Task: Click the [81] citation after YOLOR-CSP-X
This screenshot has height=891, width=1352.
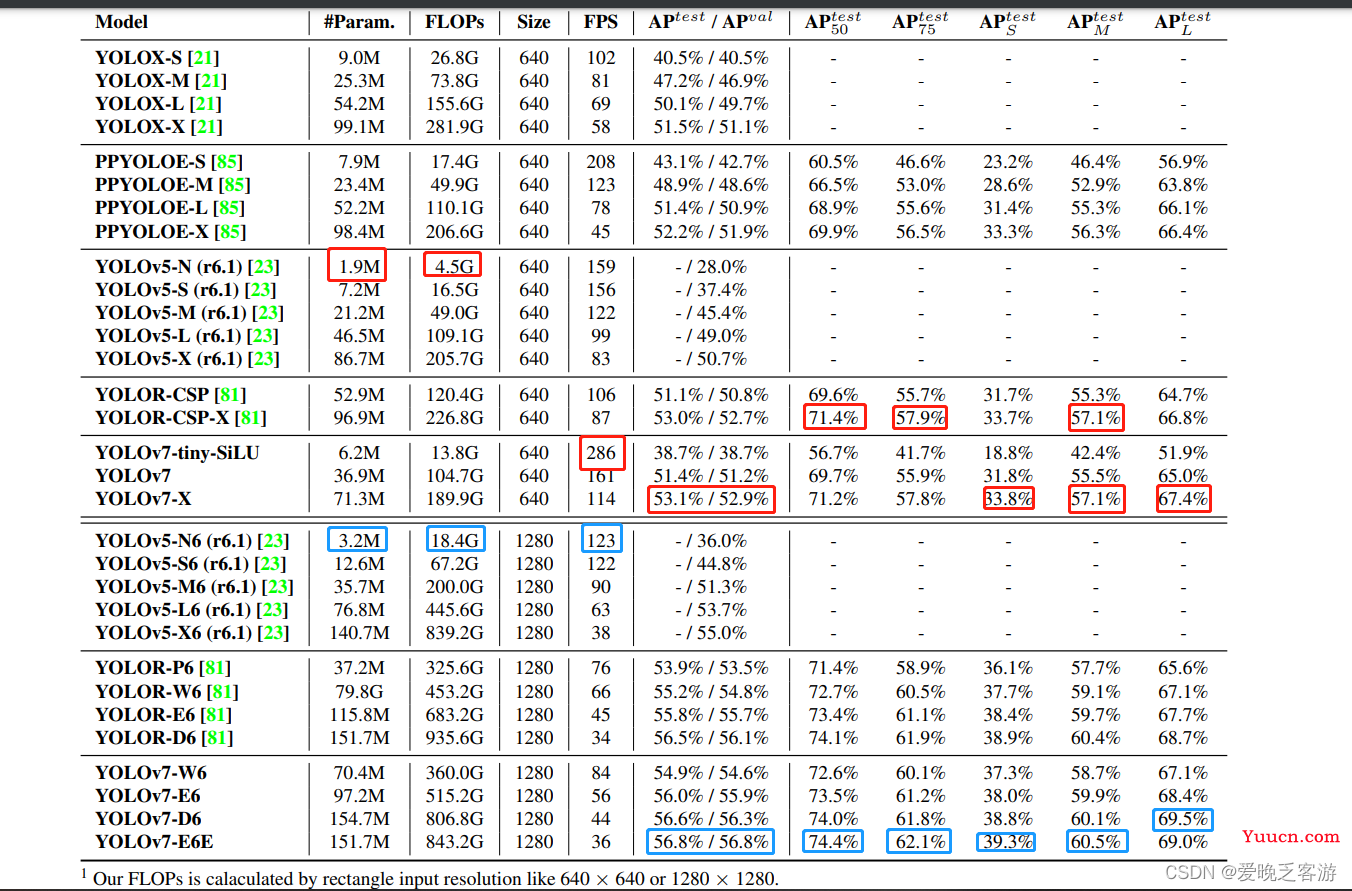Action: coord(251,418)
